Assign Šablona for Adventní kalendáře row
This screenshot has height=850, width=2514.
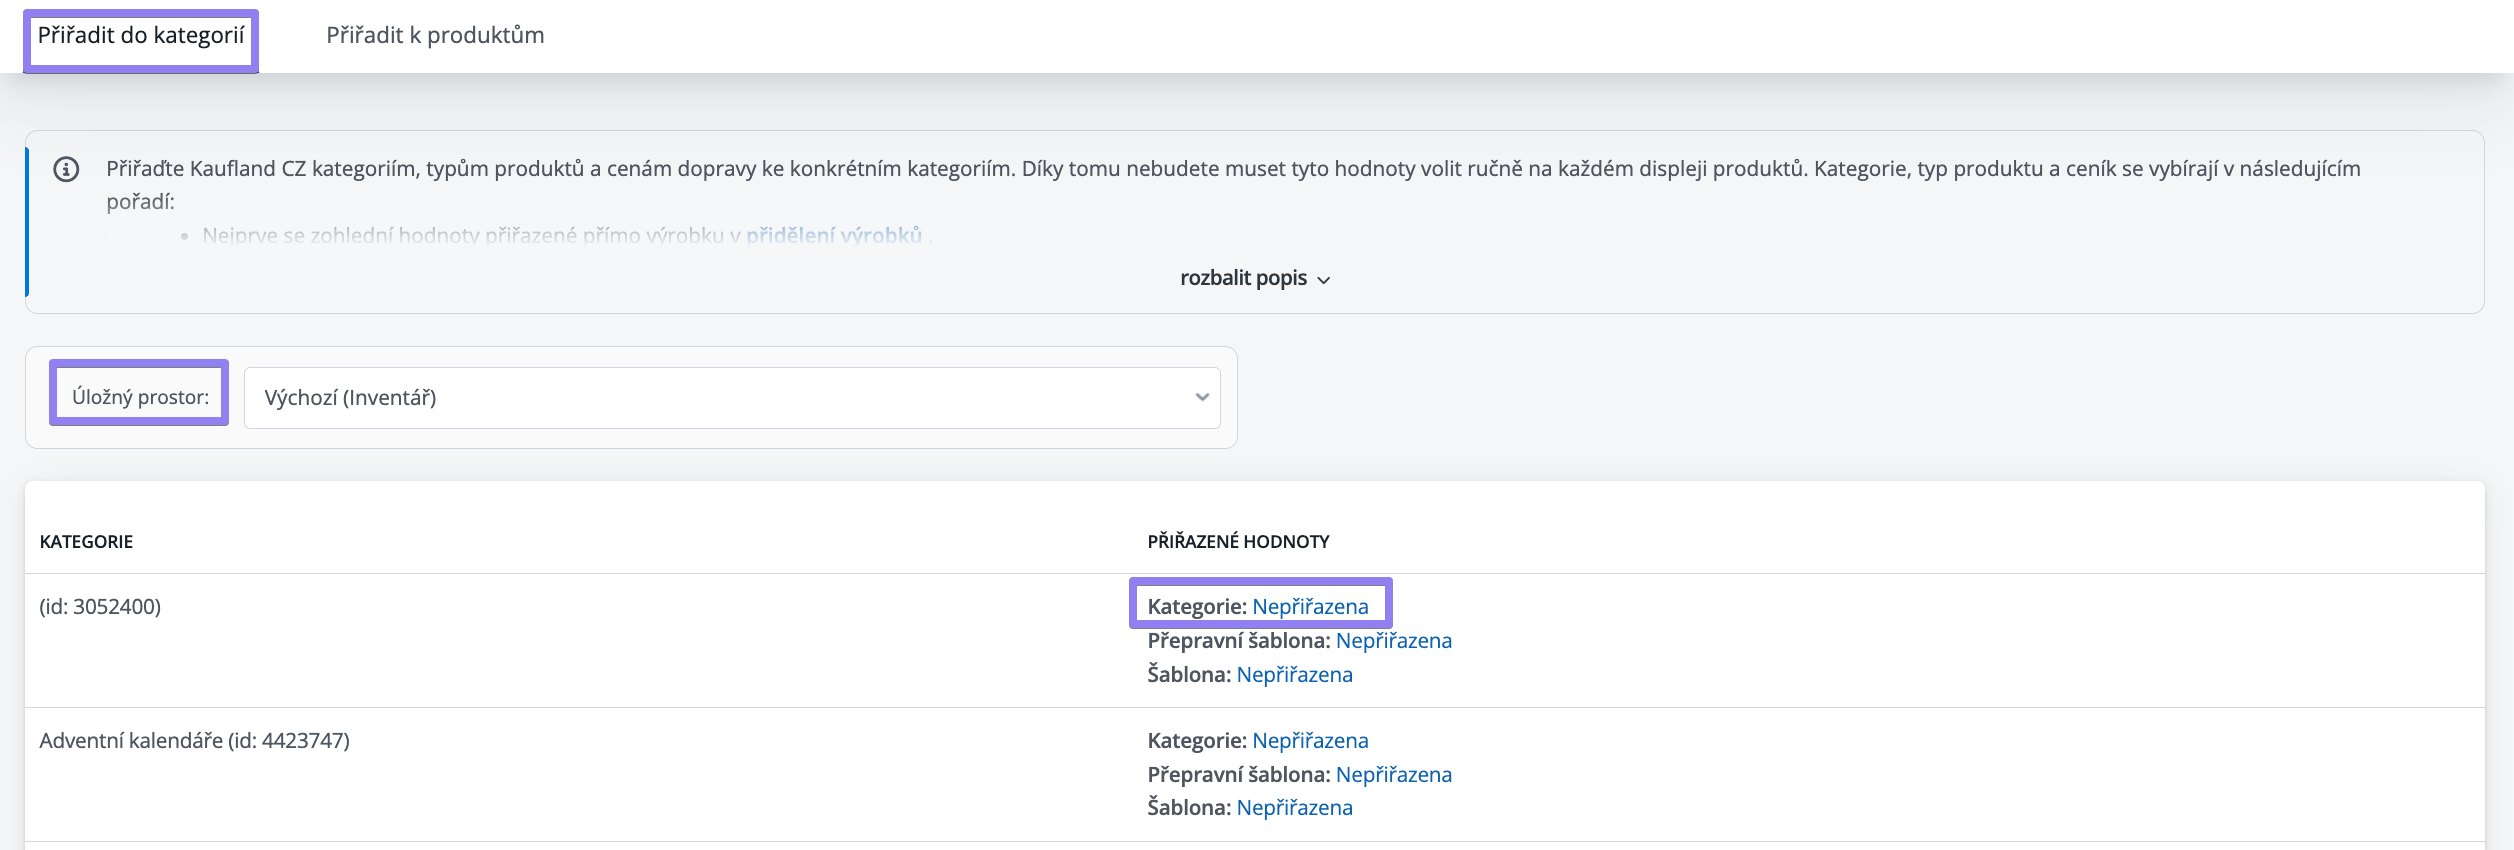point(1294,807)
